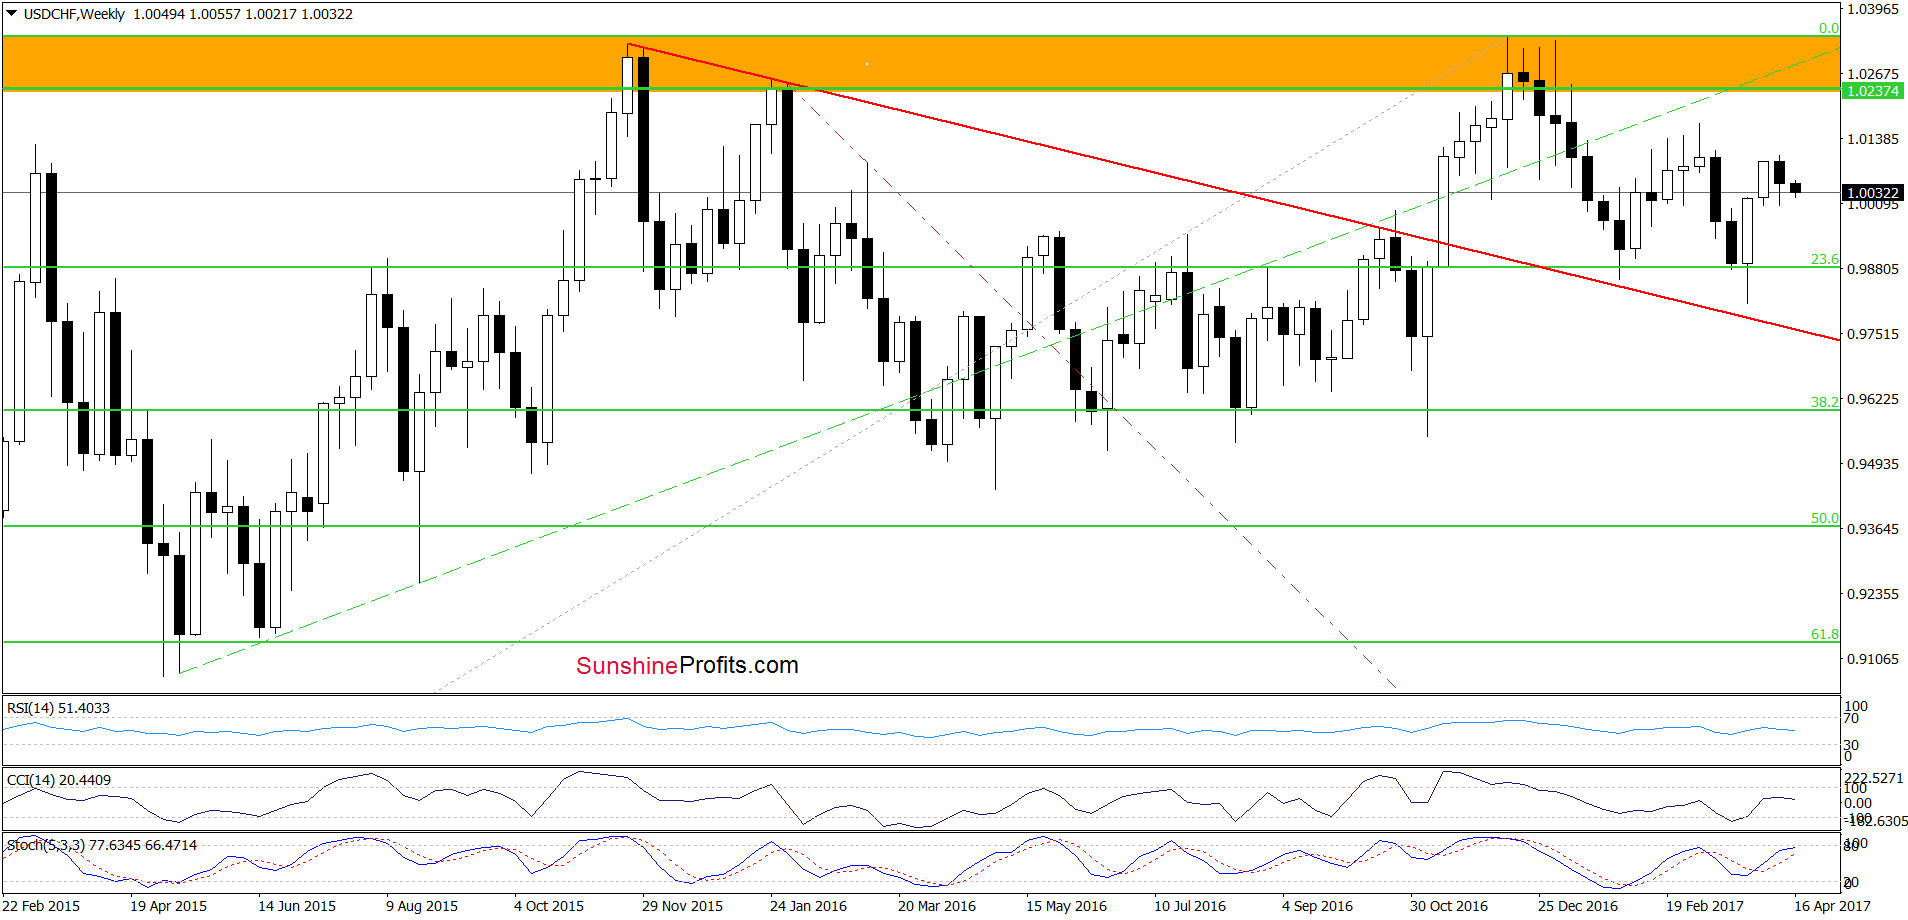
Task: Click the 1.02374 green price label
Action: tap(1872, 91)
